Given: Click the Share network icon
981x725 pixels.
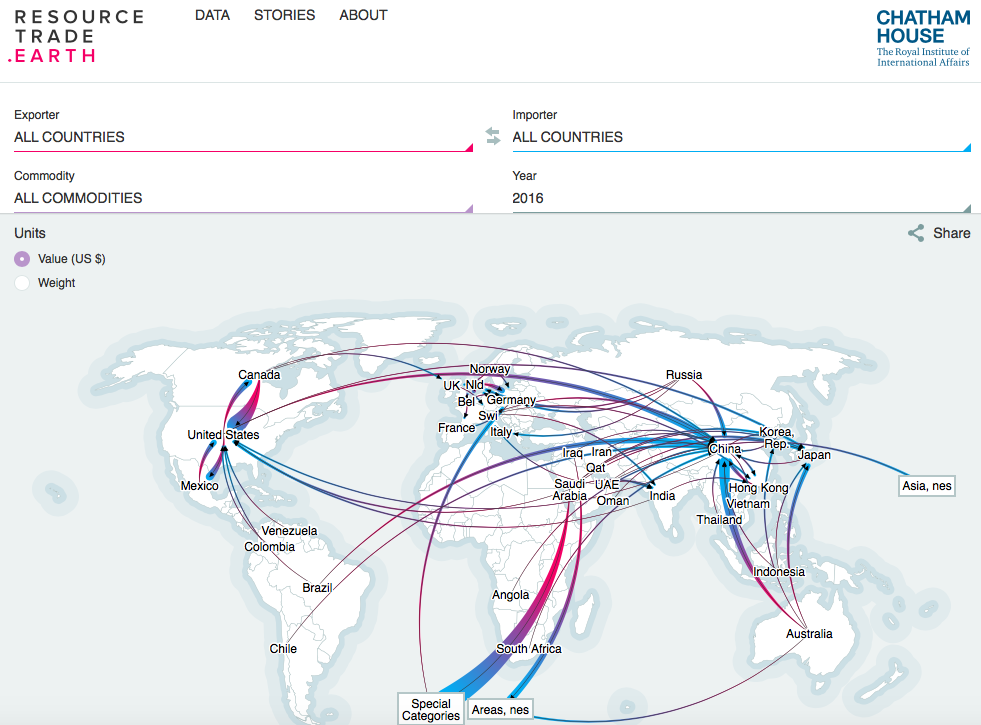Looking at the screenshot, I should (916, 233).
